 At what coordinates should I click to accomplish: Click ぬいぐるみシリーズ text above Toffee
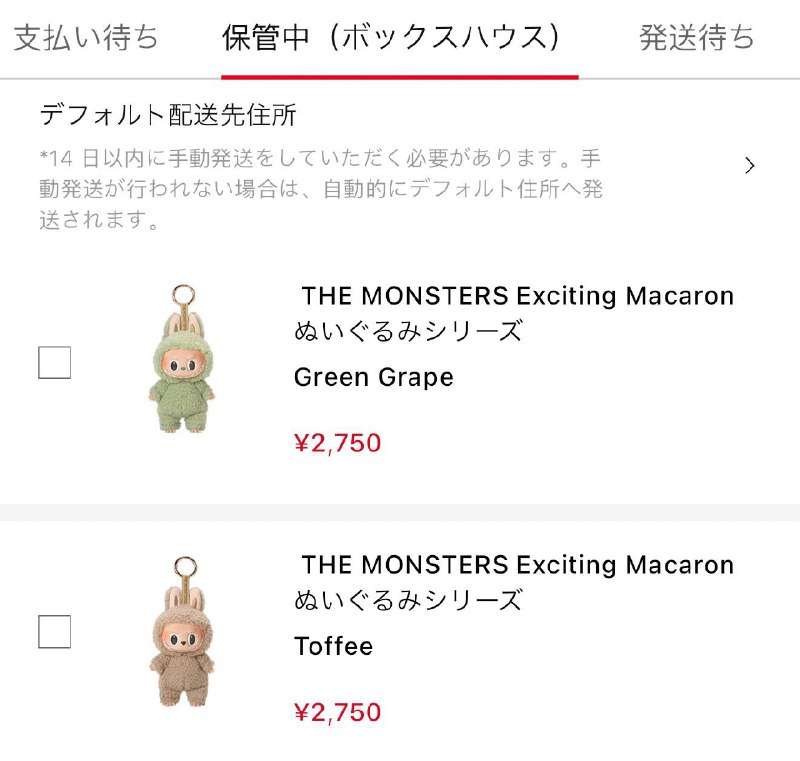[x=408, y=600]
